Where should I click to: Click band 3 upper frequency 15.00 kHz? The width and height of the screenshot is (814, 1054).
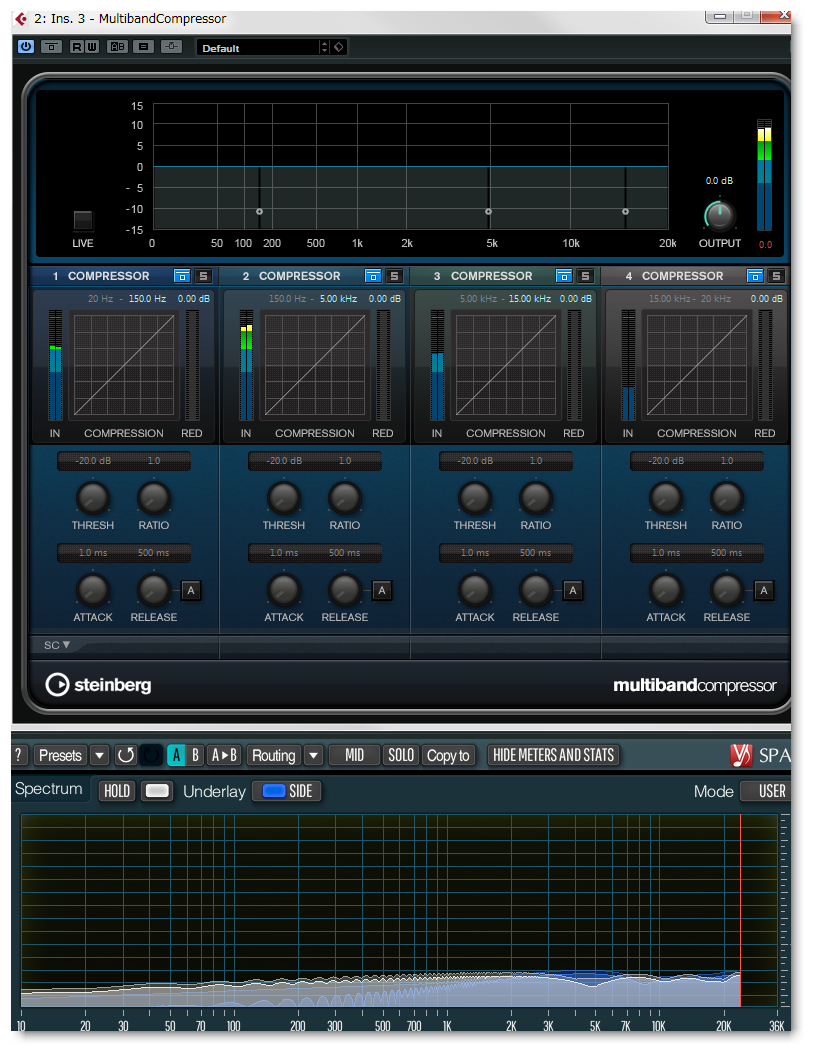click(x=529, y=298)
